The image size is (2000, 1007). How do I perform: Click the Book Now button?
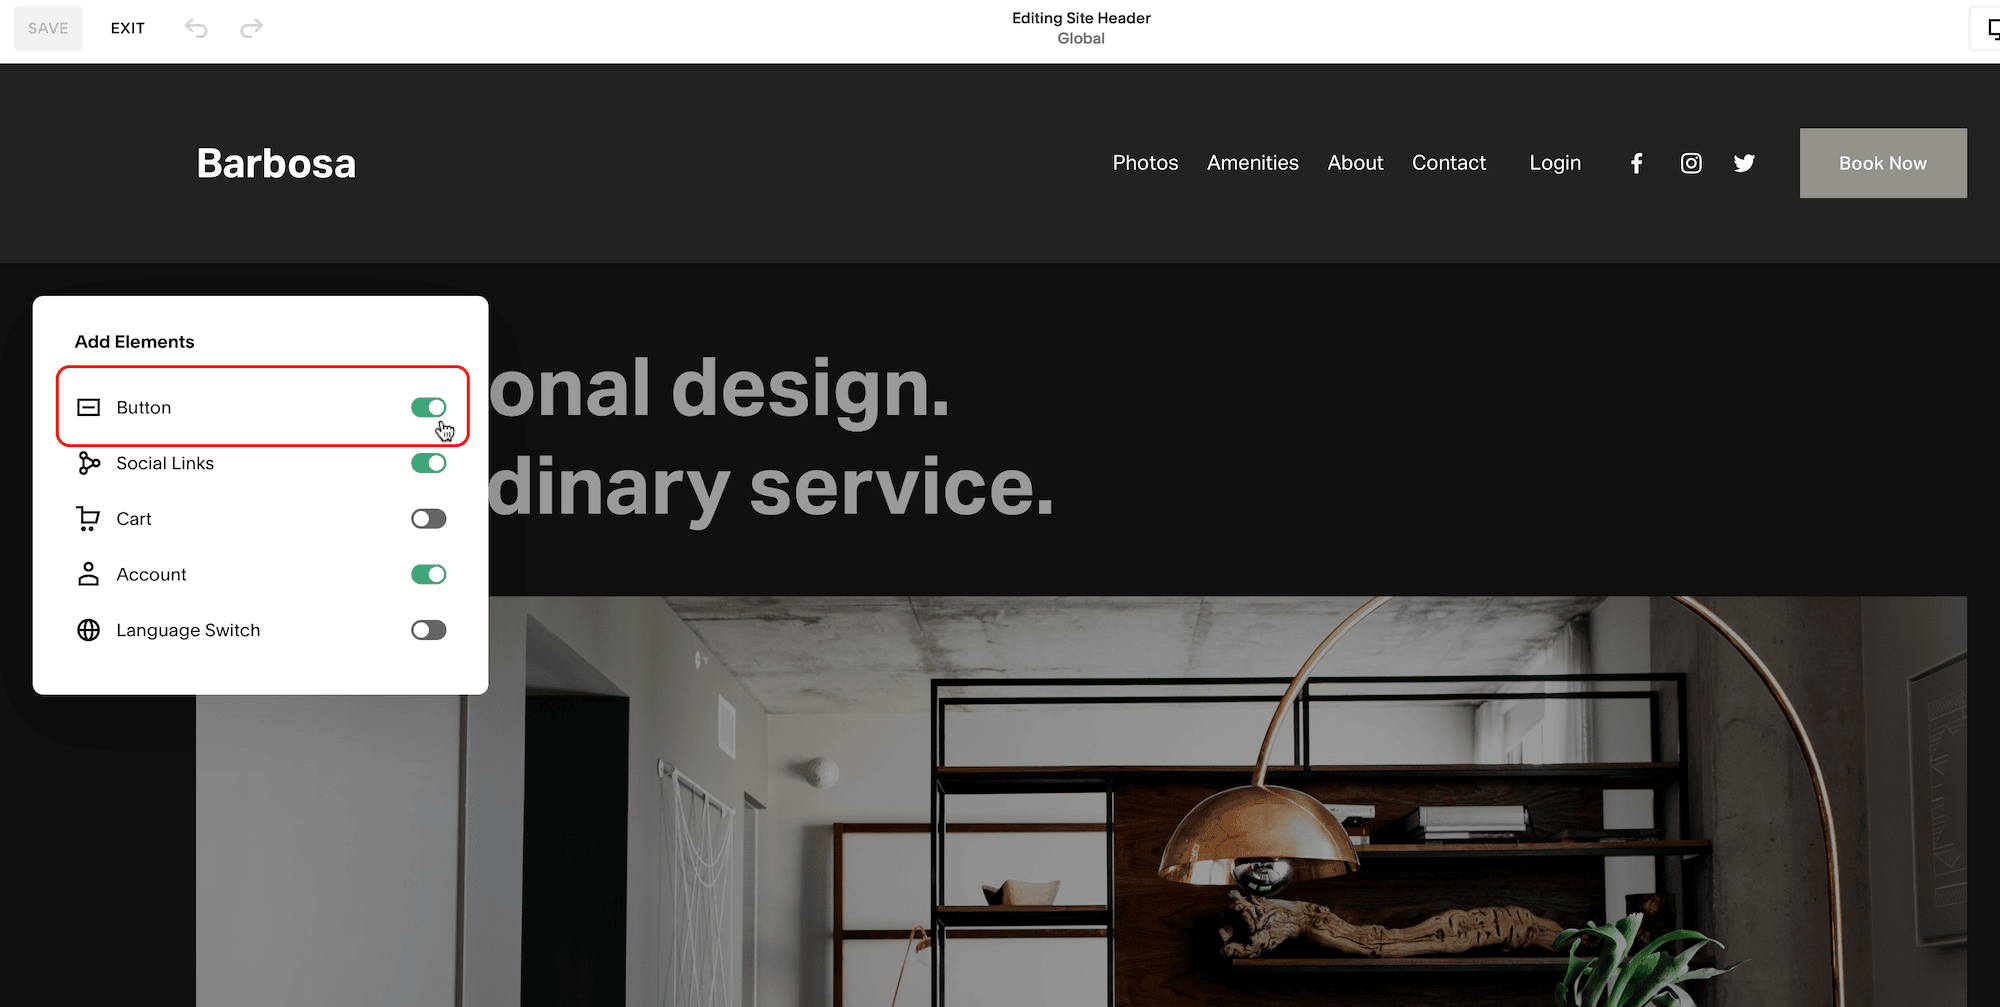[1883, 163]
